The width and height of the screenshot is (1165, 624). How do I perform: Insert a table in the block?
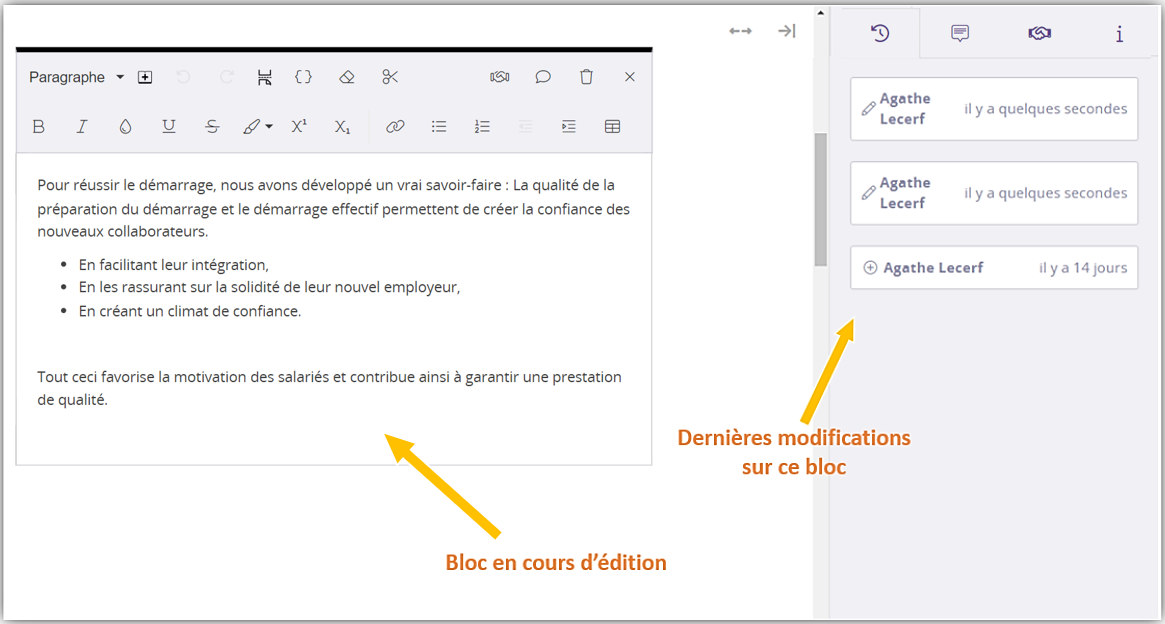click(613, 126)
